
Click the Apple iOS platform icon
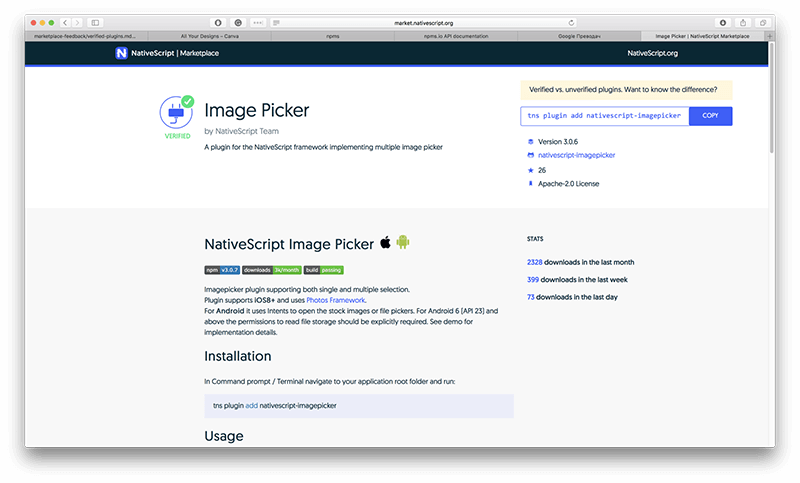click(386, 242)
